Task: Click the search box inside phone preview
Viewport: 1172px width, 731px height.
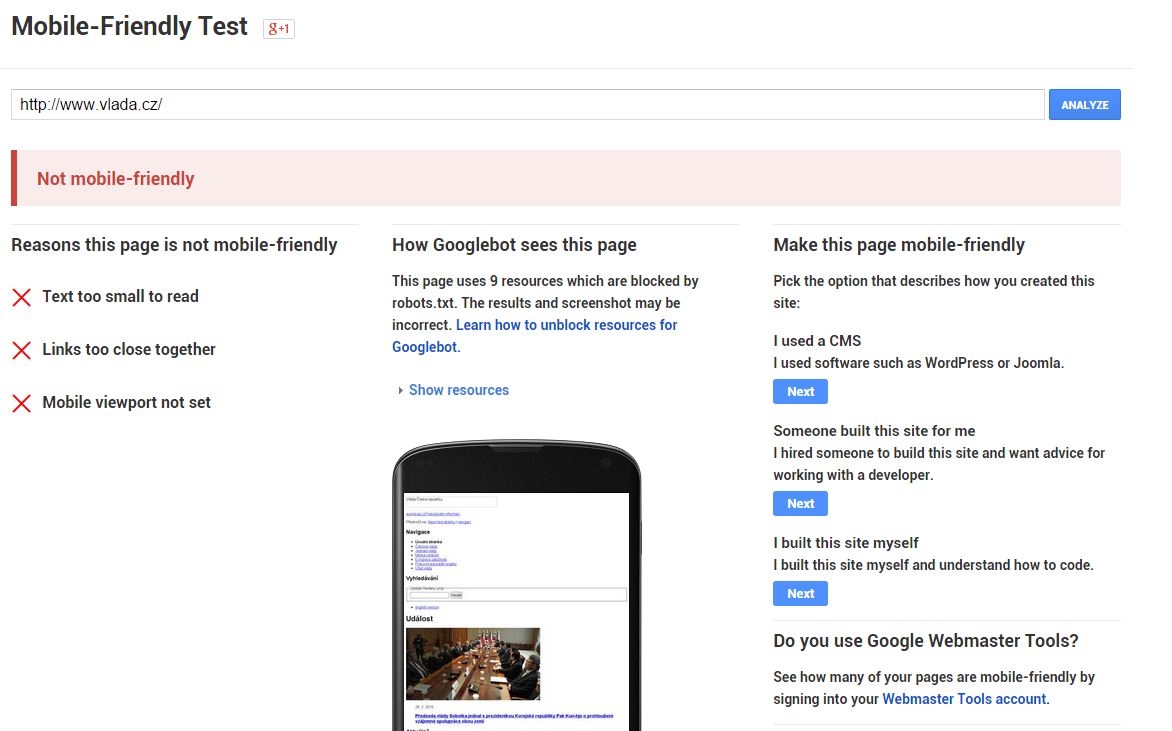Action: pos(429,595)
